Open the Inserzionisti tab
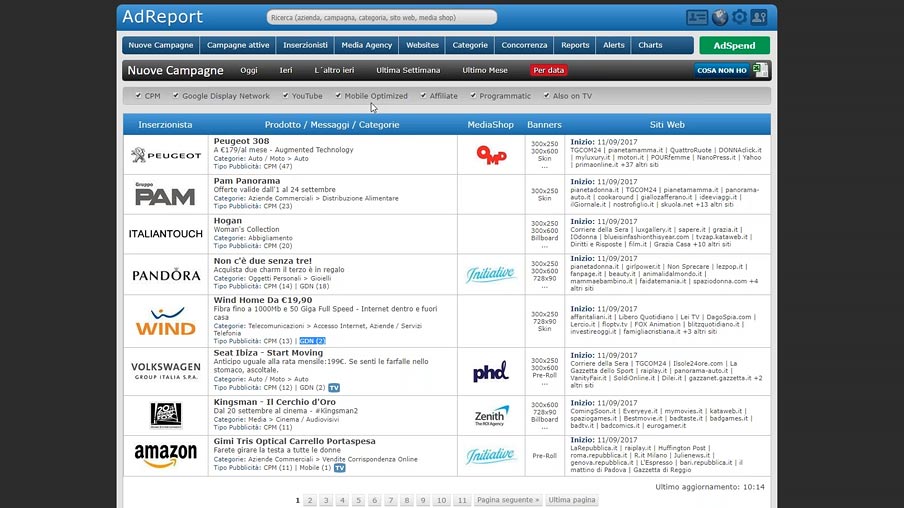The width and height of the screenshot is (904, 508). (305, 45)
